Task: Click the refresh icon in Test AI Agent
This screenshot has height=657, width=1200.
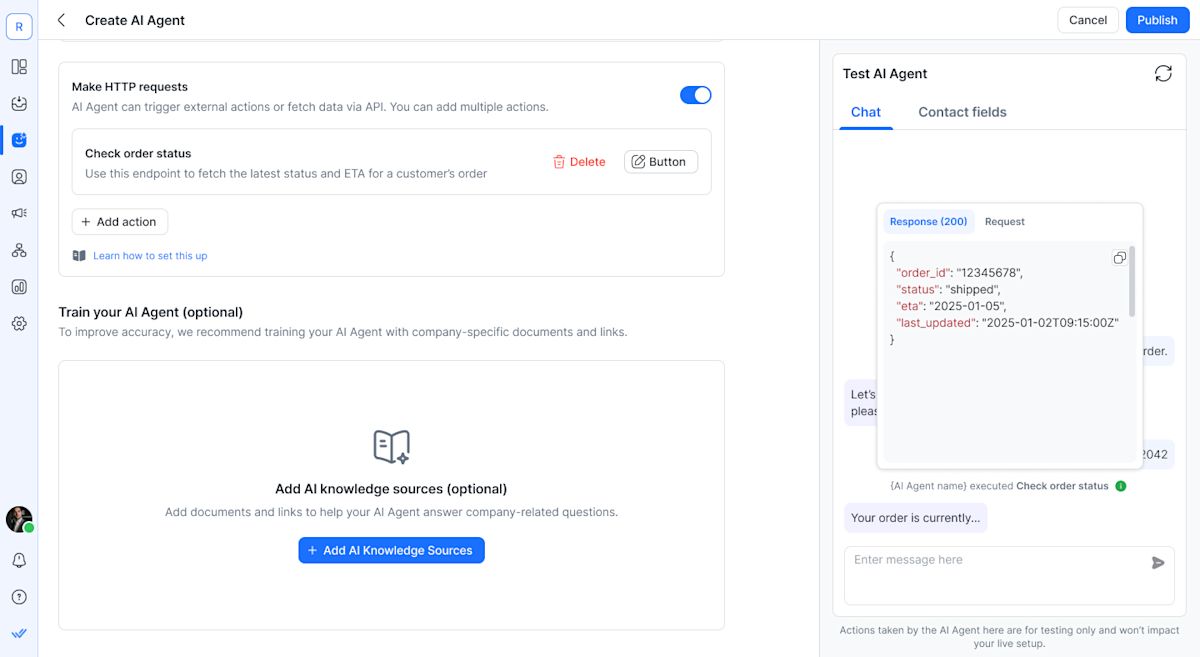Action: click(x=1163, y=74)
